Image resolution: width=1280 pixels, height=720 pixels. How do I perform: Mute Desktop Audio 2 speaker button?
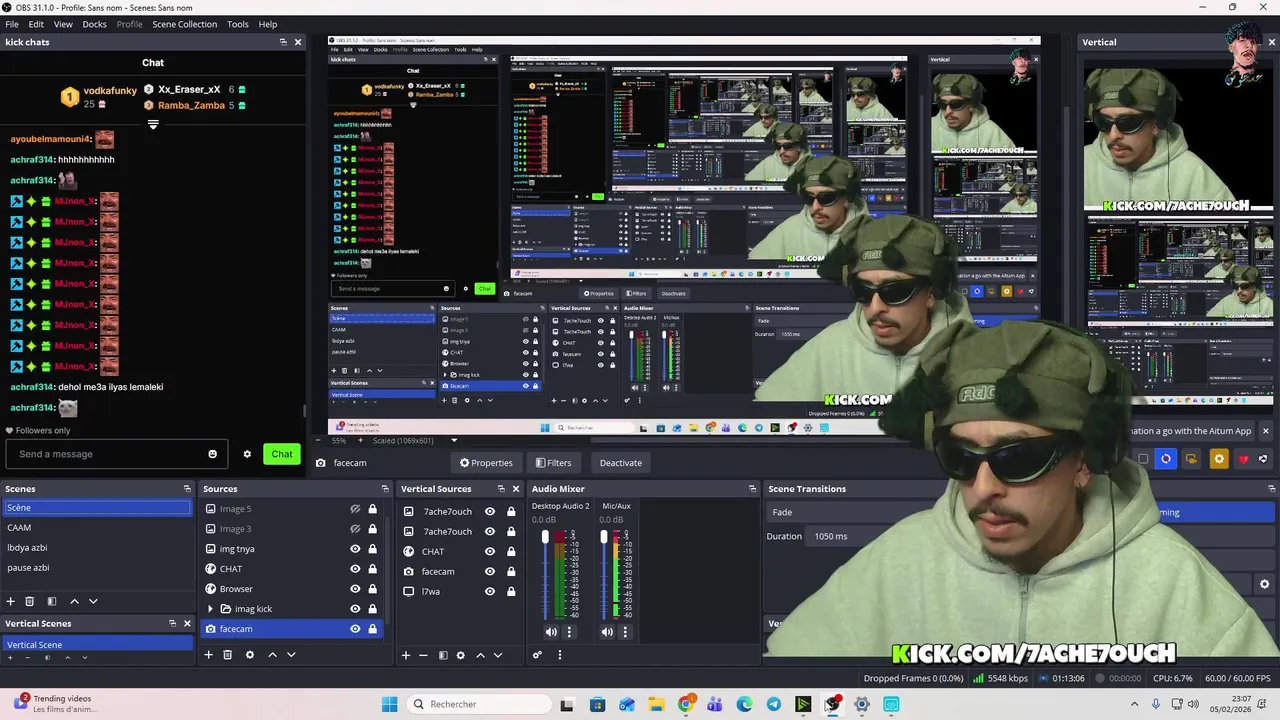click(x=551, y=632)
